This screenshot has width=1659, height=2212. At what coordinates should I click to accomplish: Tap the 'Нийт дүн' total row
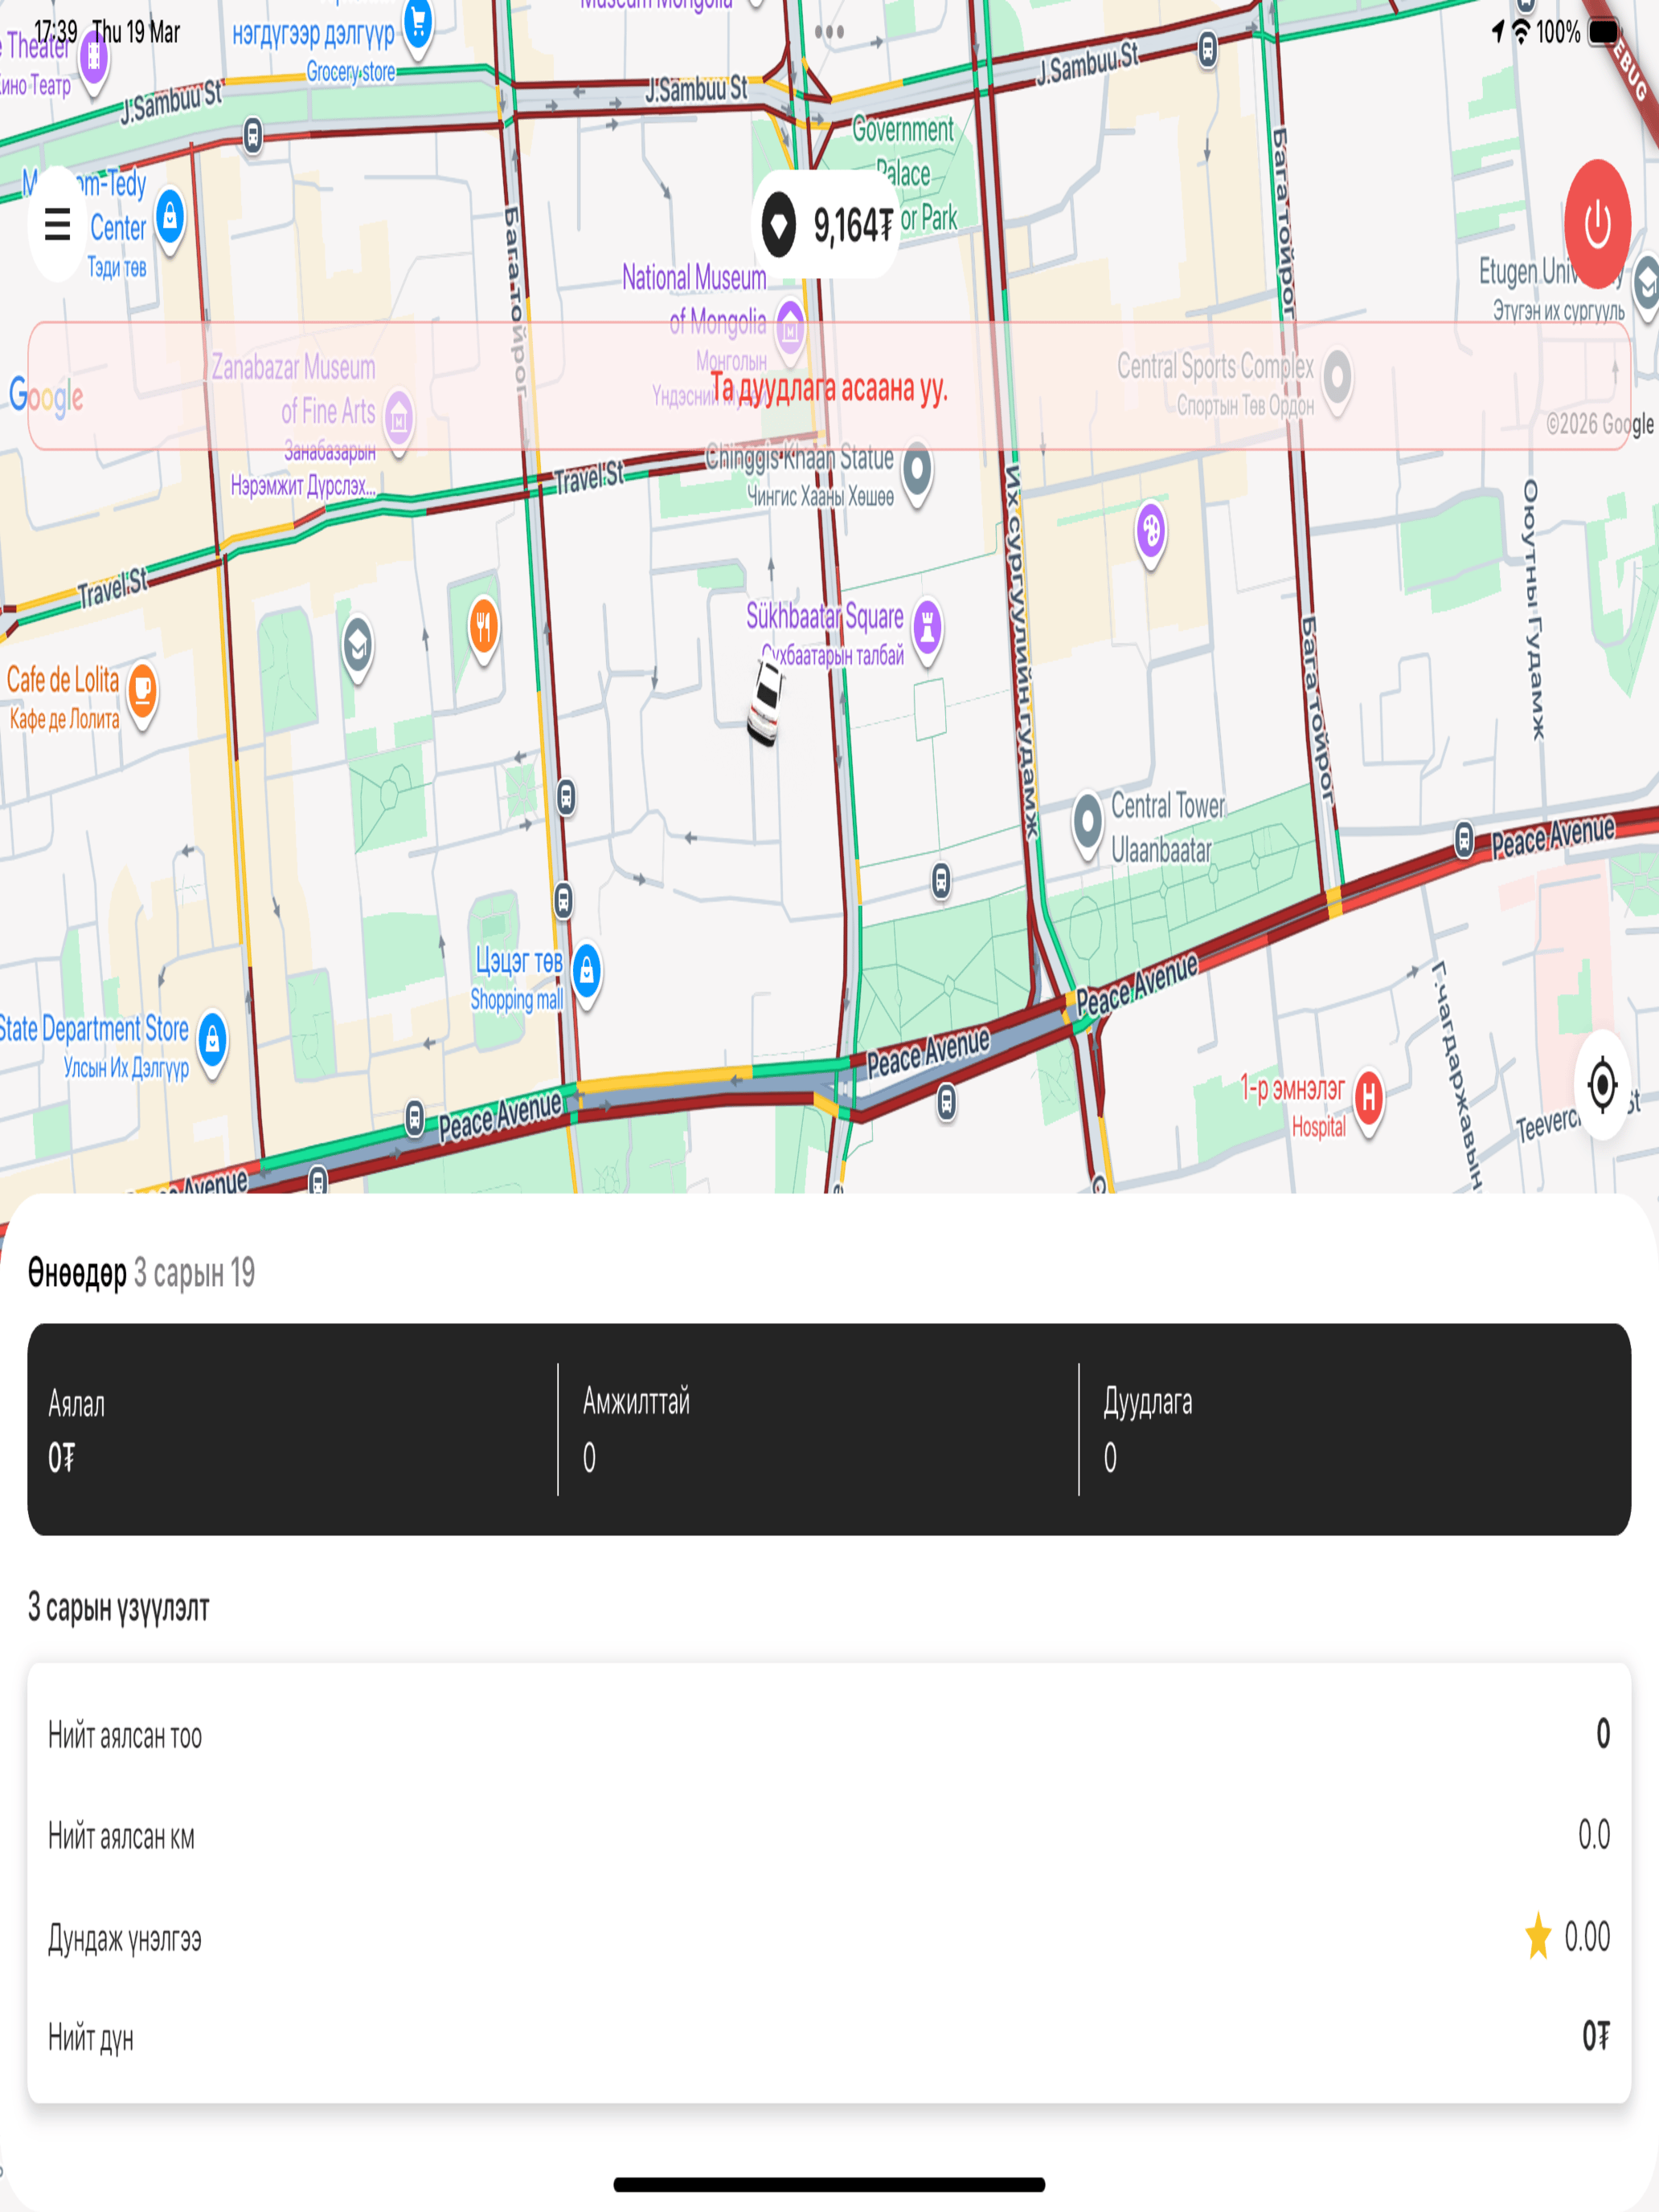829,2037
